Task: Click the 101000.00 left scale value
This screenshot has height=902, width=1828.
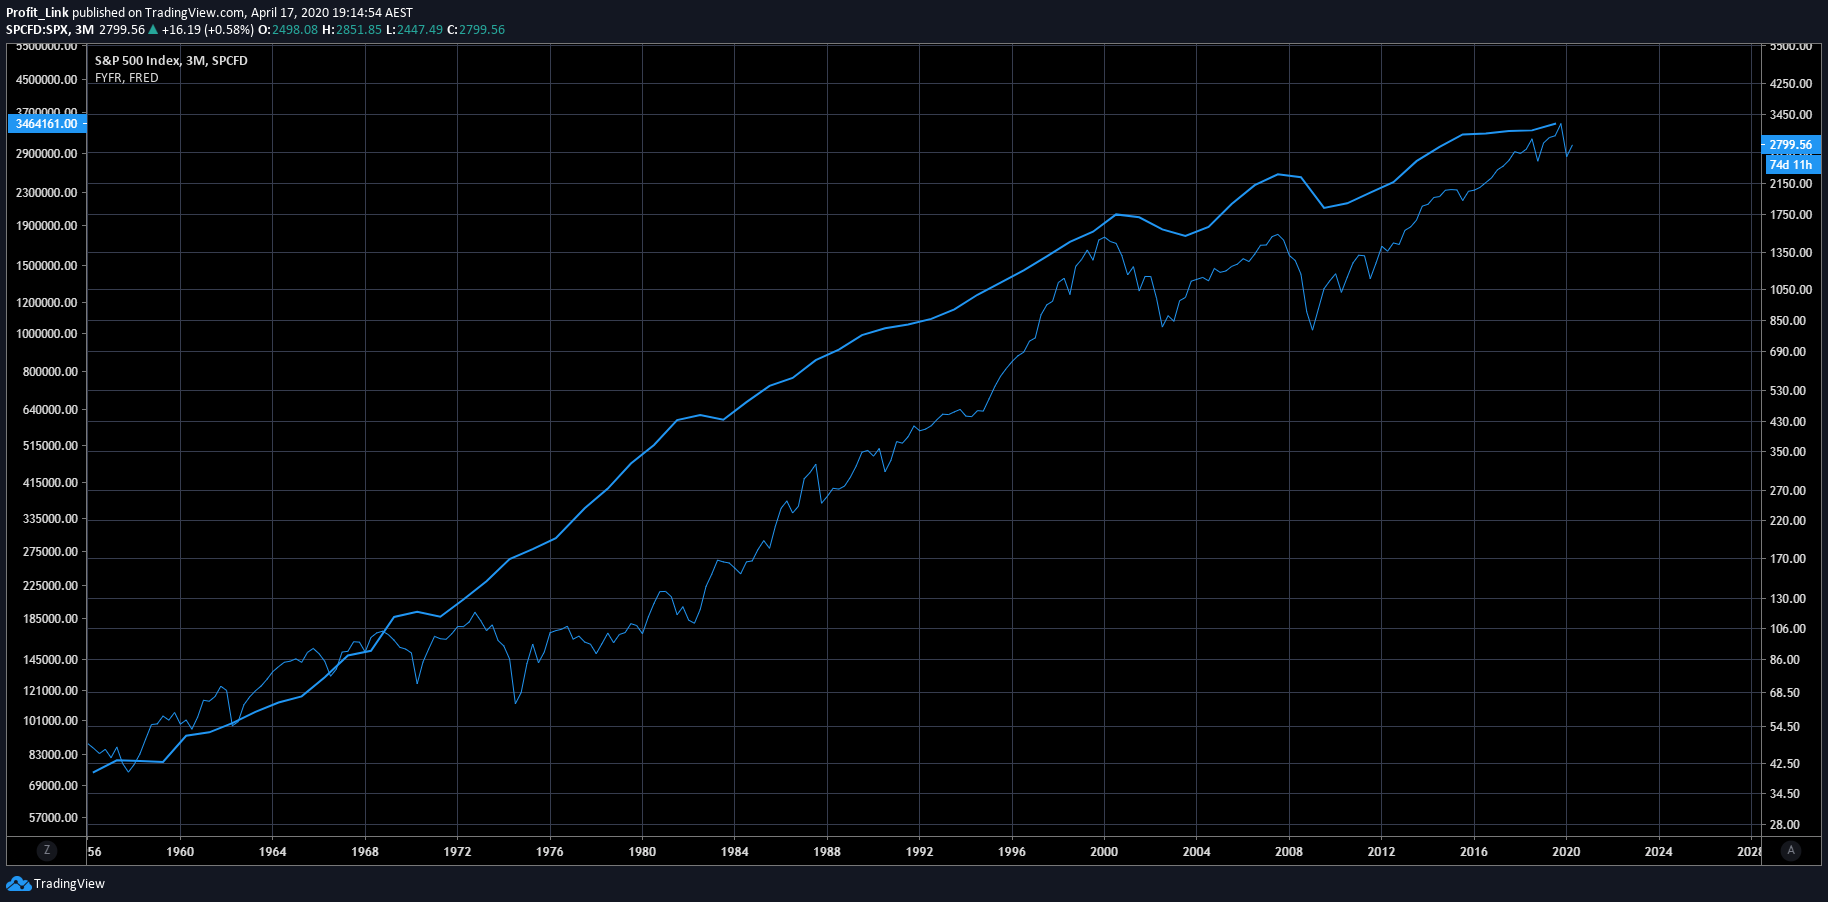Action: point(50,721)
